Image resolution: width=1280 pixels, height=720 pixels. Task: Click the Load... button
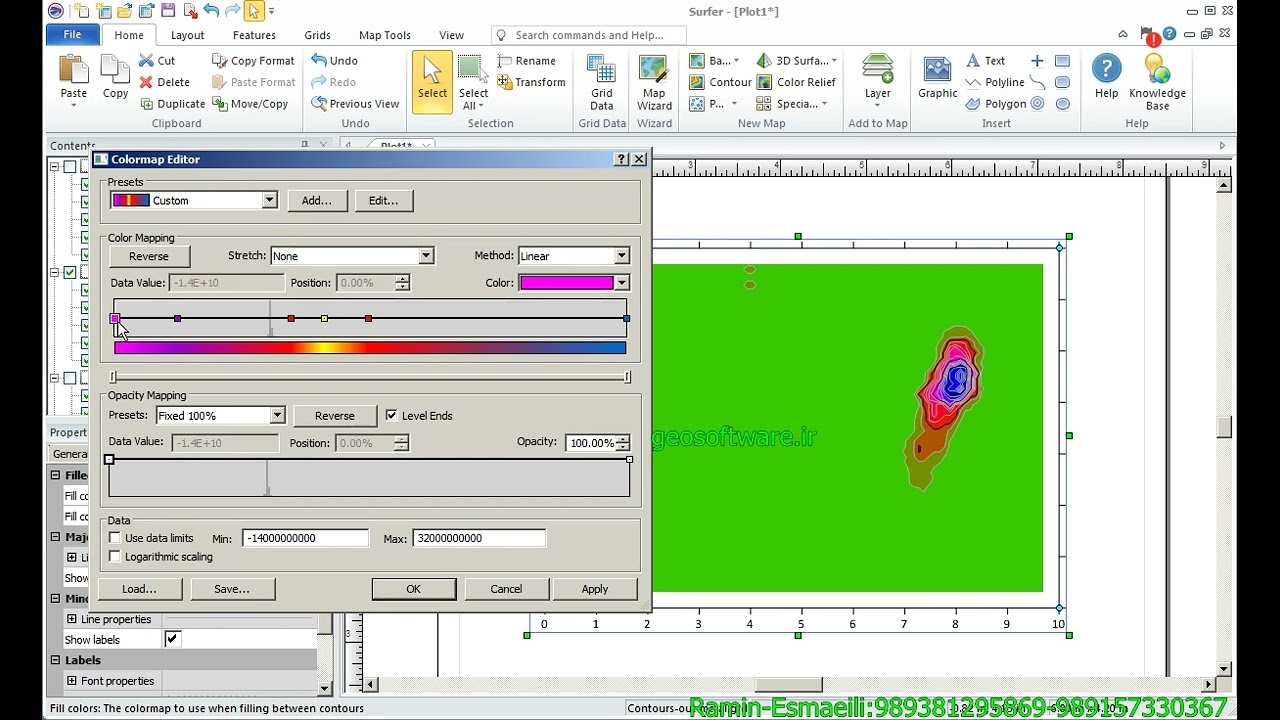[139, 589]
